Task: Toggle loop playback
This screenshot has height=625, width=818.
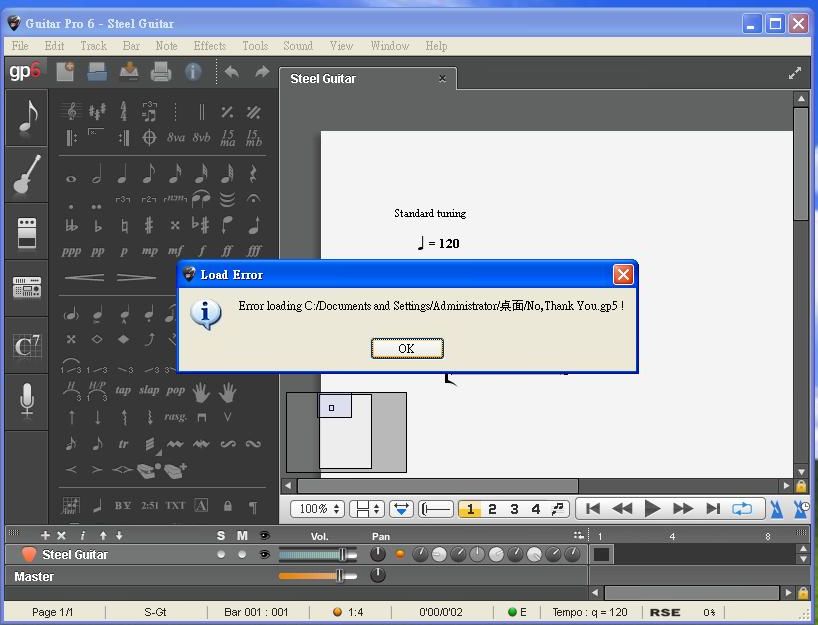Action: 742,508
